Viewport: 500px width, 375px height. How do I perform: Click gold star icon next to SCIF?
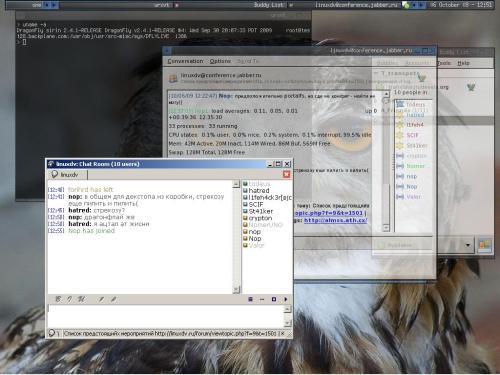(400, 135)
